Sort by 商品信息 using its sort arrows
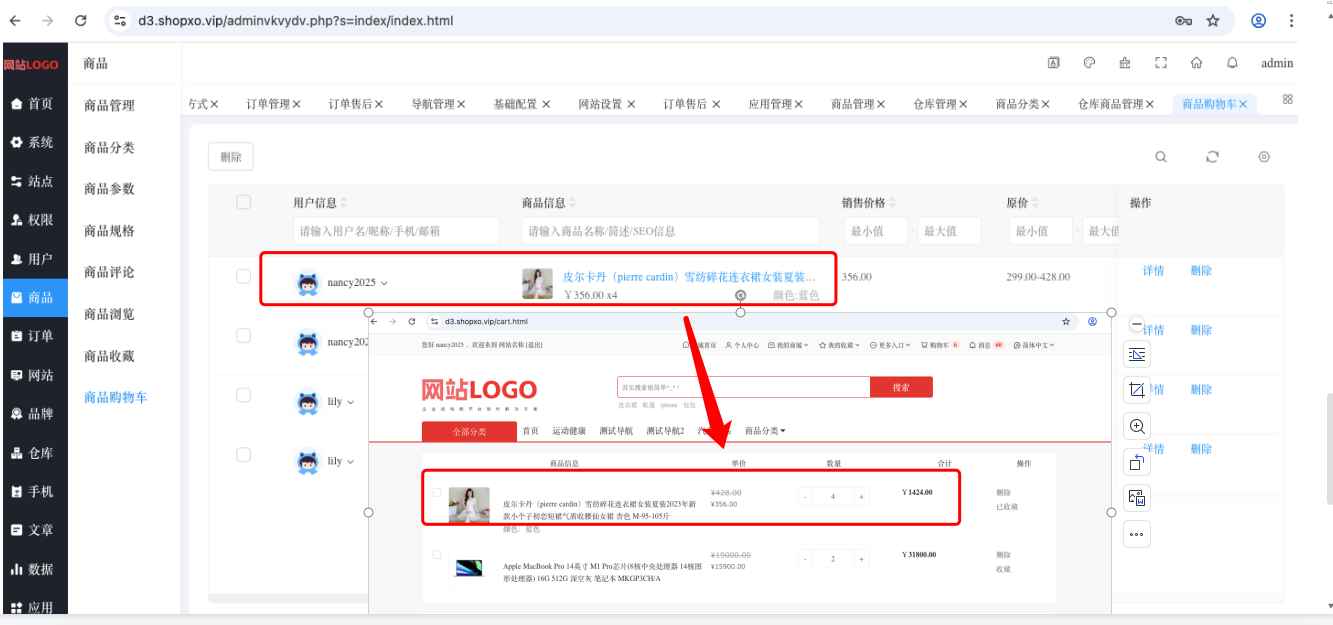 573,203
